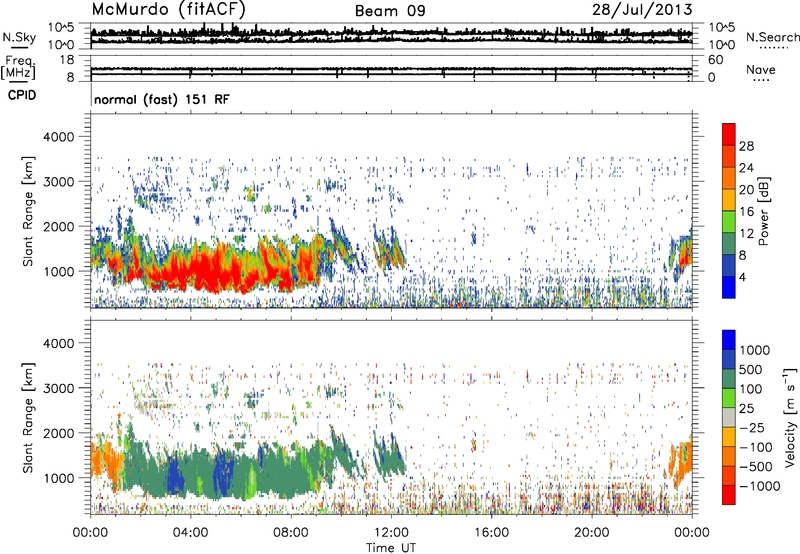Screen dimensions: 800x554
Task: Click the '2000' tick on velocity panel
Action: tap(59, 433)
